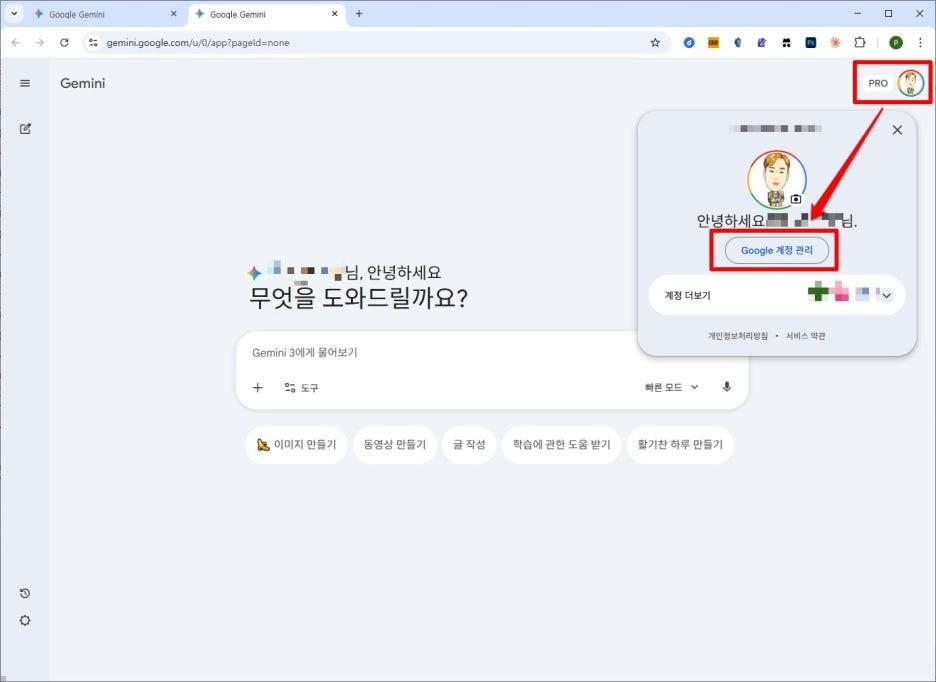Click the Gemini title text
Image resolution: width=936 pixels, height=682 pixels.
(82, 83)
